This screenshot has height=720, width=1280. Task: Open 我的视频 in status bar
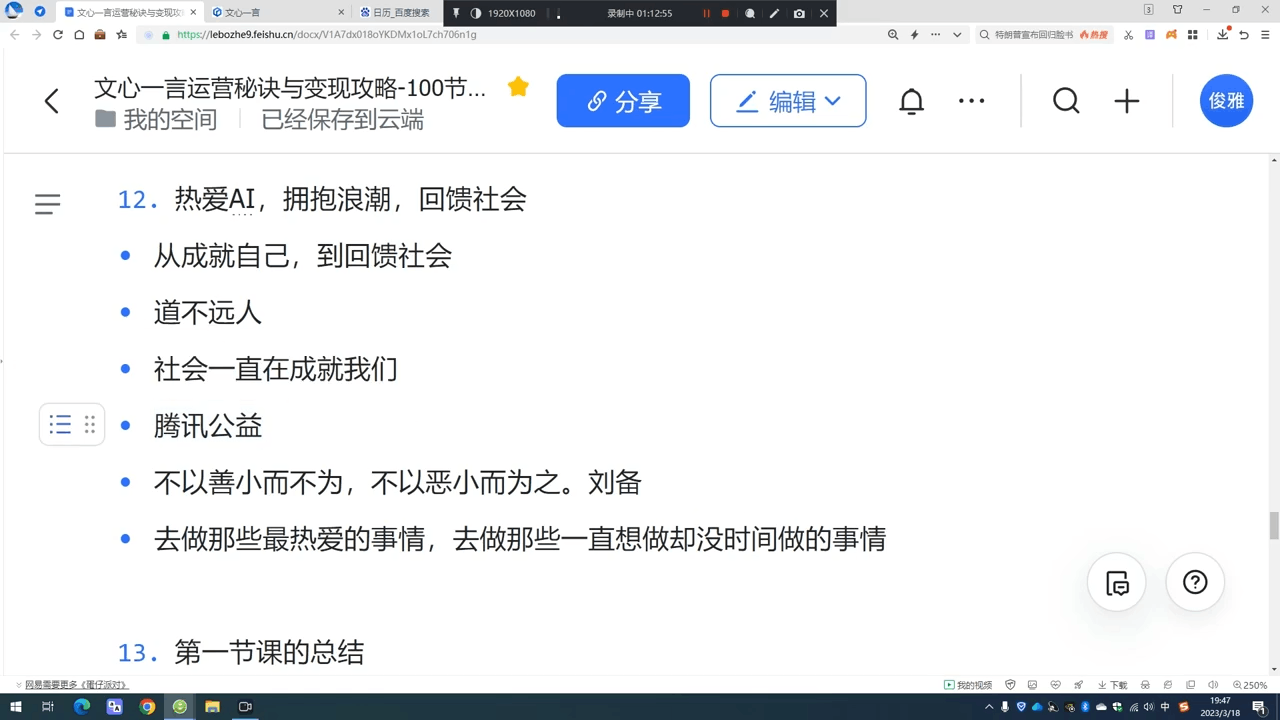968,685
